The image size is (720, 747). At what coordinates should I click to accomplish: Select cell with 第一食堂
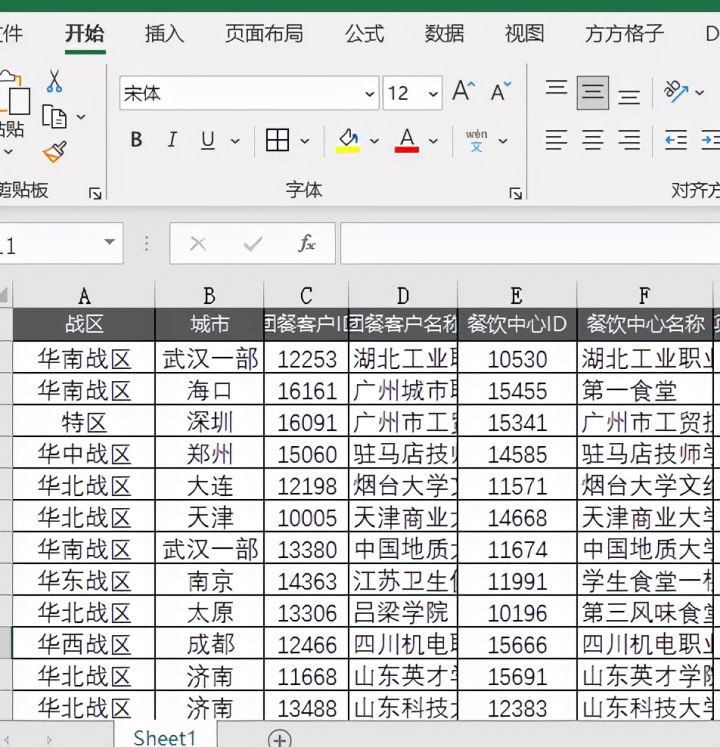pyautogui.click(x=645, y=390)
